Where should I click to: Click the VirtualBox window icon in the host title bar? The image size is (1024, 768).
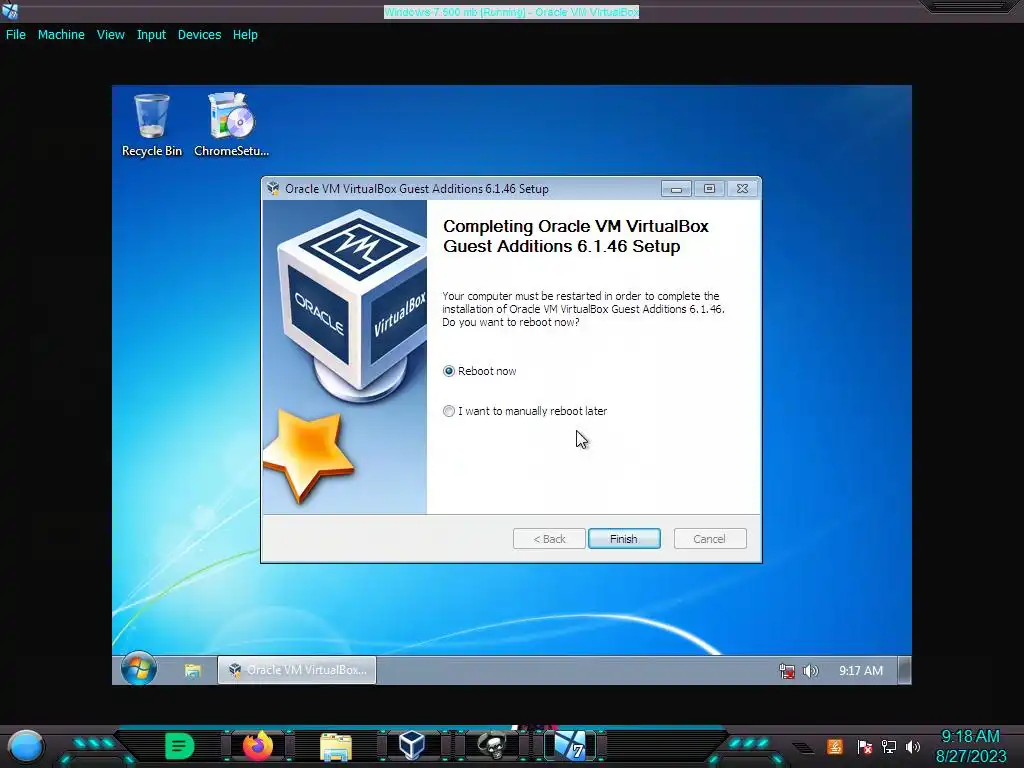[x=10, y=11]
